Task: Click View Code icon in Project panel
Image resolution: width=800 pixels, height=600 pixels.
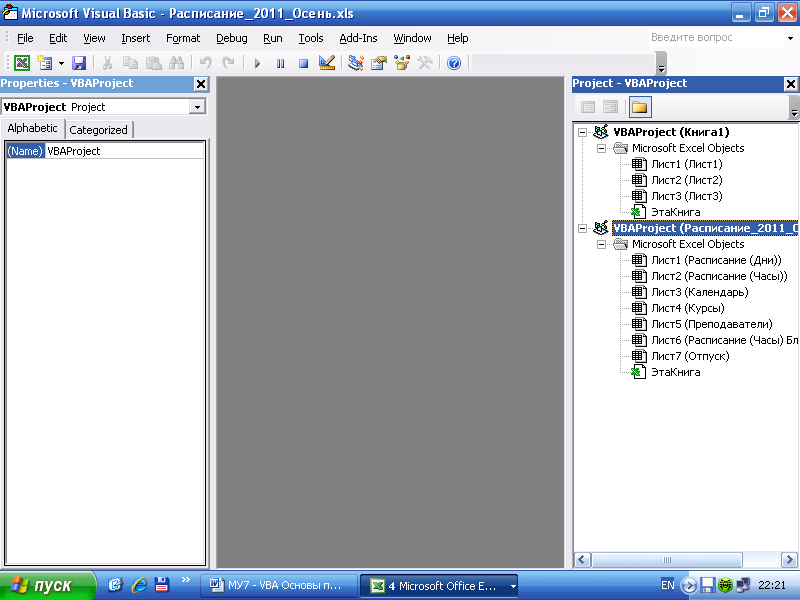Action: (x=588, y=107)
